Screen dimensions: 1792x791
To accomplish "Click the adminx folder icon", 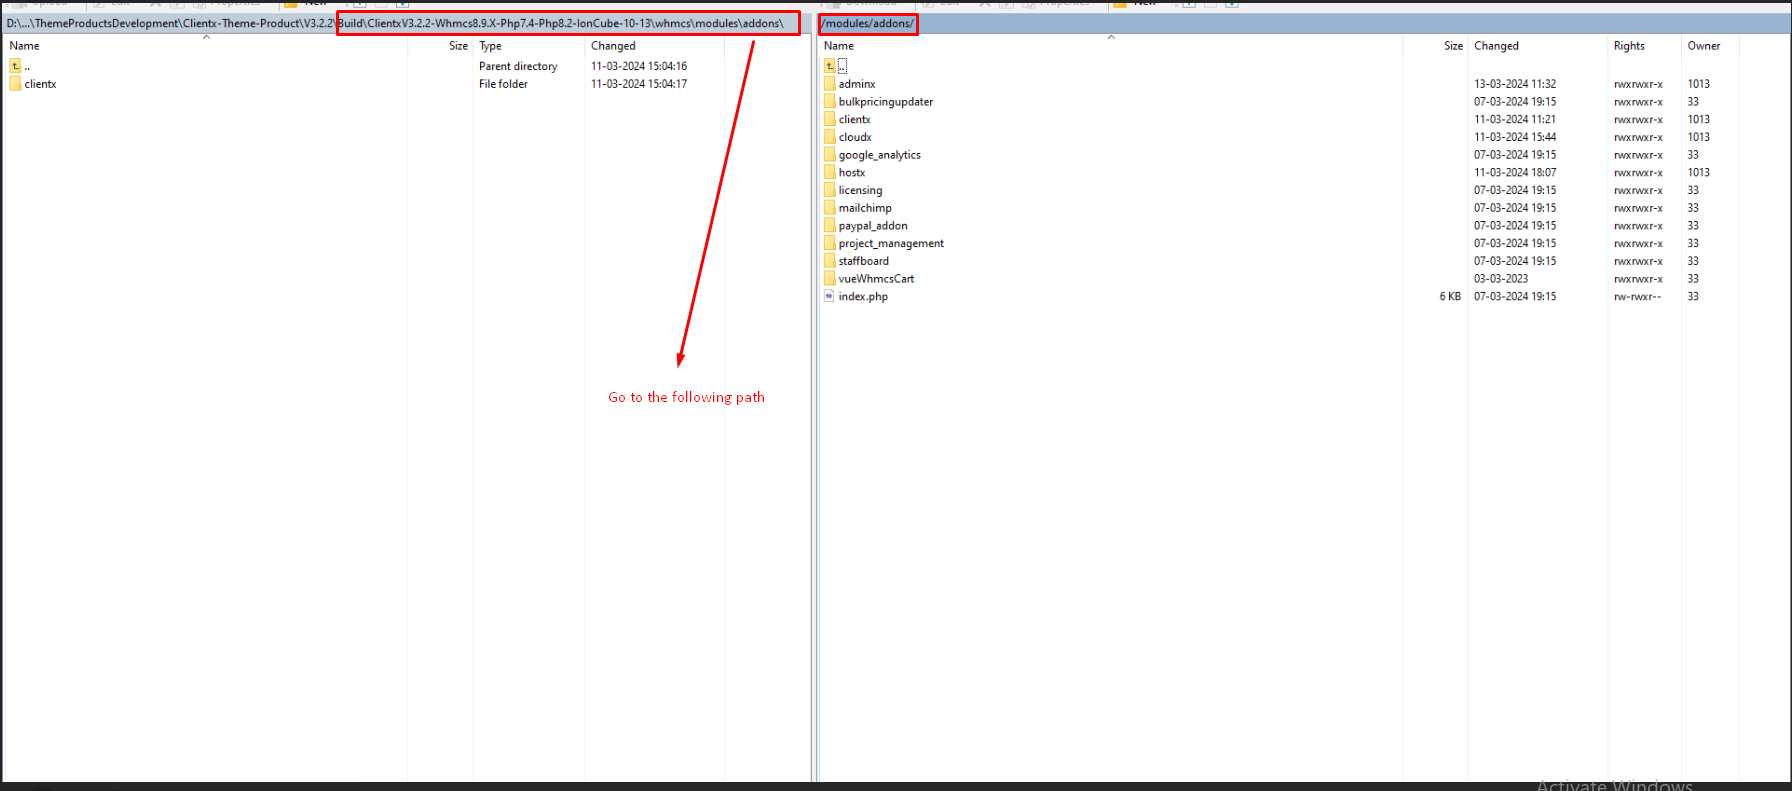I will 829,84.
